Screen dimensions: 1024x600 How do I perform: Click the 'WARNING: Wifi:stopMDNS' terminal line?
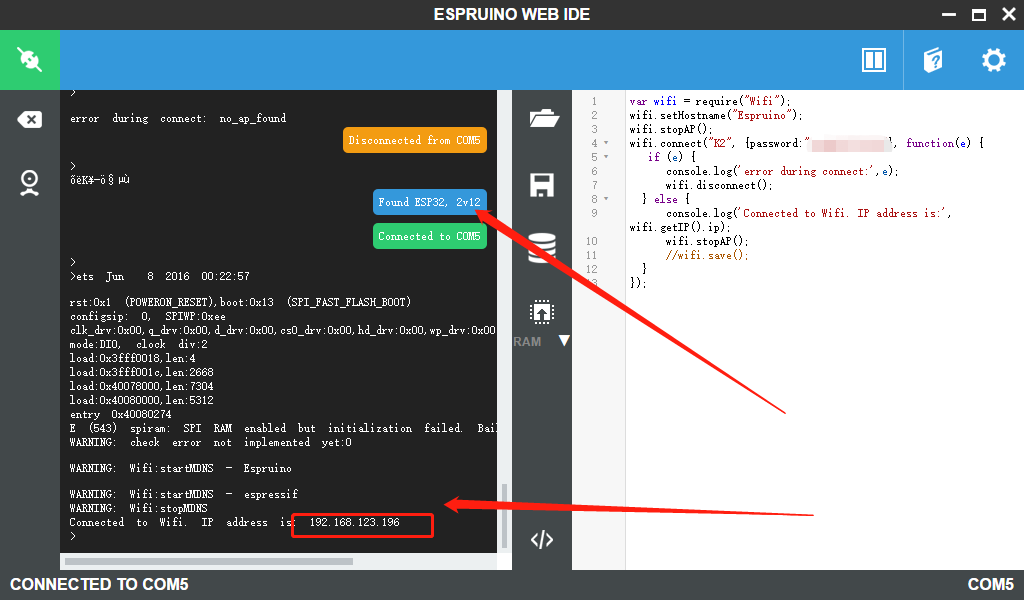click(138, 508)
